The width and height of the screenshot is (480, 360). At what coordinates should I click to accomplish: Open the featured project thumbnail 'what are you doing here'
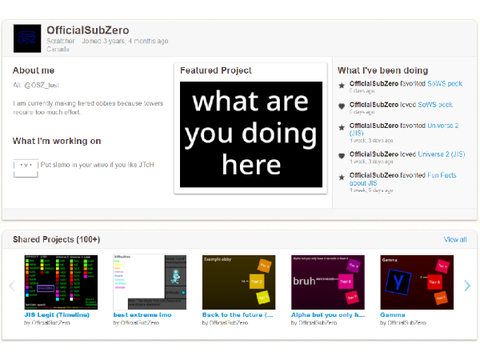coord(251,134)
